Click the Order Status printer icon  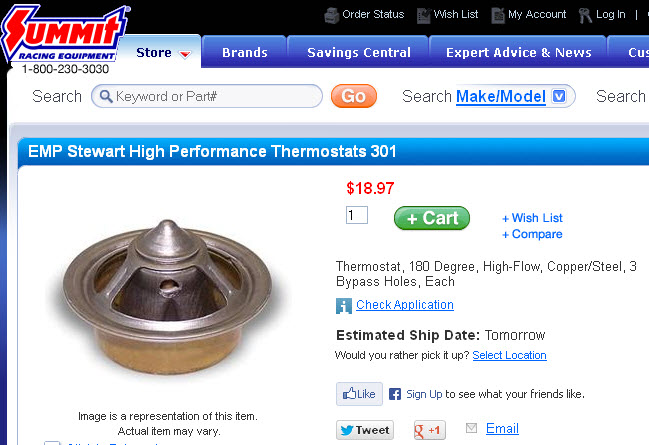(x=332, y=15)
